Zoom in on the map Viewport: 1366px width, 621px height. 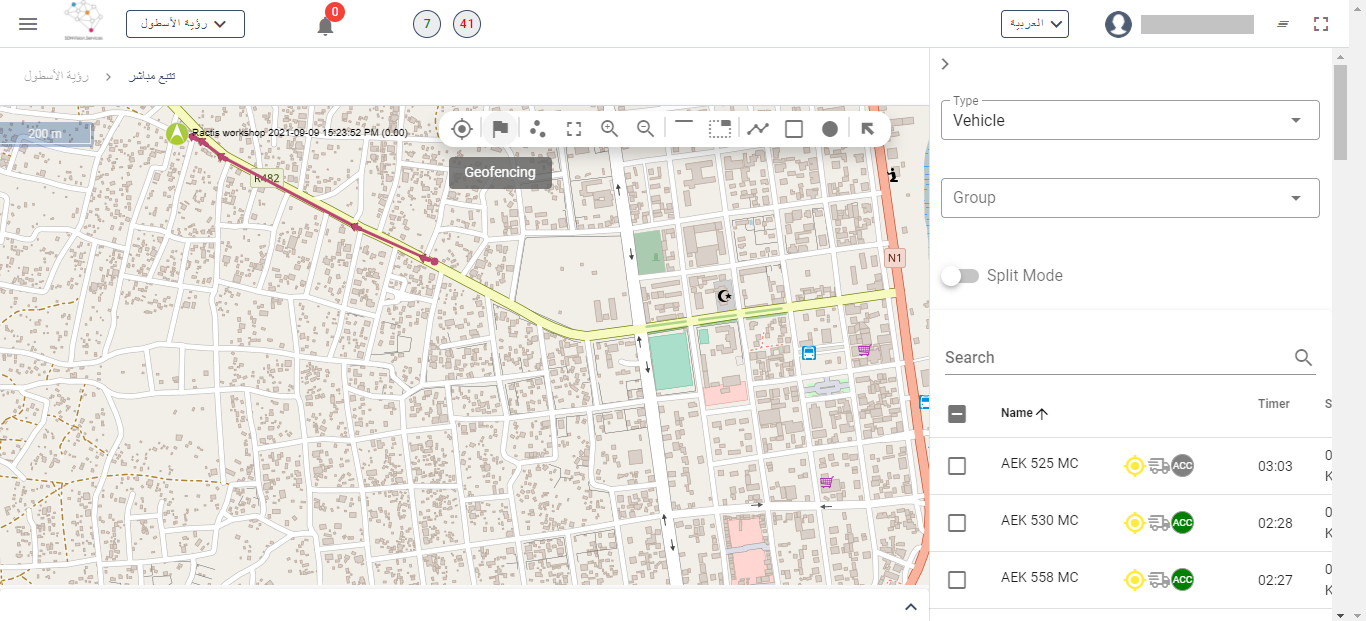[609, 128]
